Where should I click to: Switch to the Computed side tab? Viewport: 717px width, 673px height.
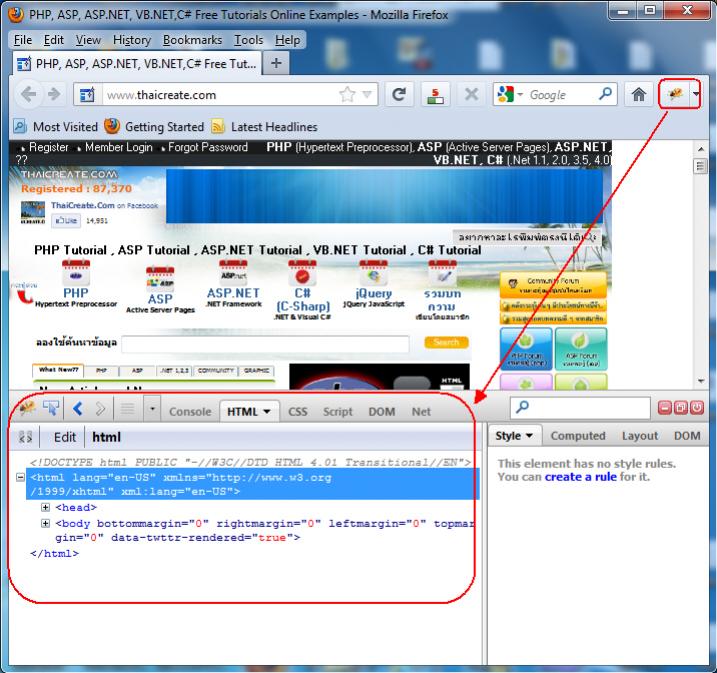[578, 436]
